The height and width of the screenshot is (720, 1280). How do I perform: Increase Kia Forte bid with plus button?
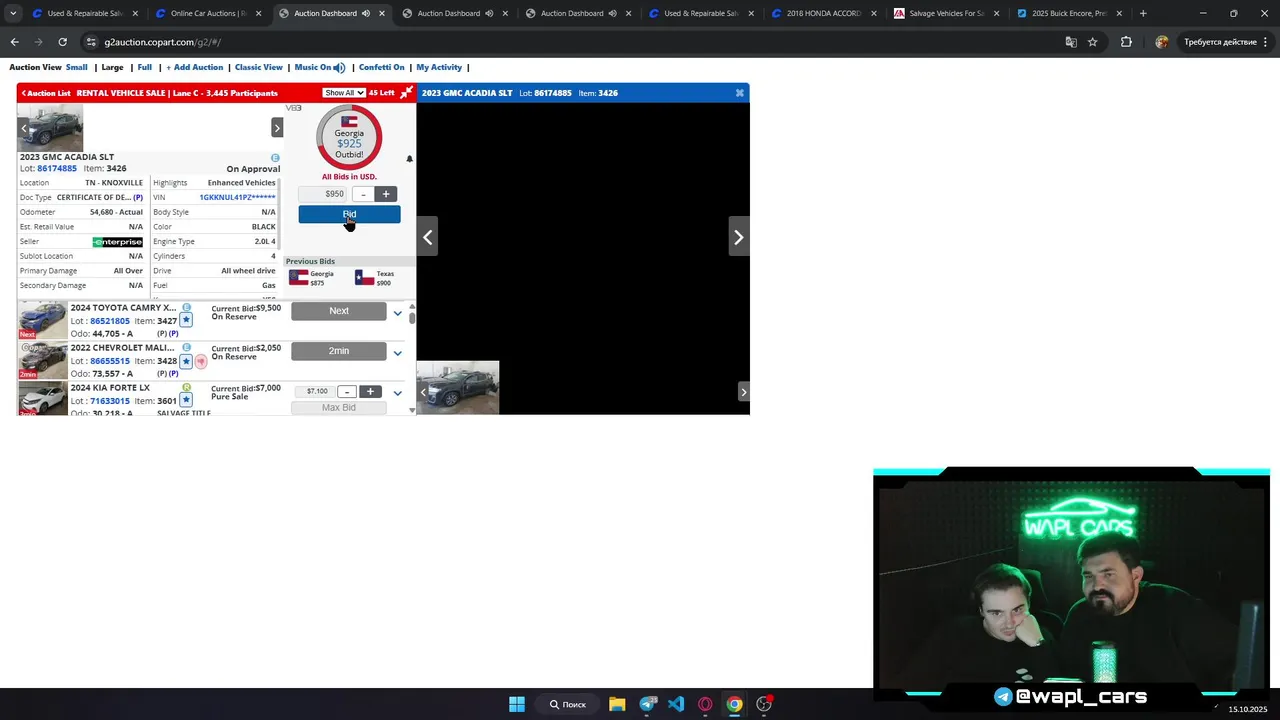[x=370, y=391]
